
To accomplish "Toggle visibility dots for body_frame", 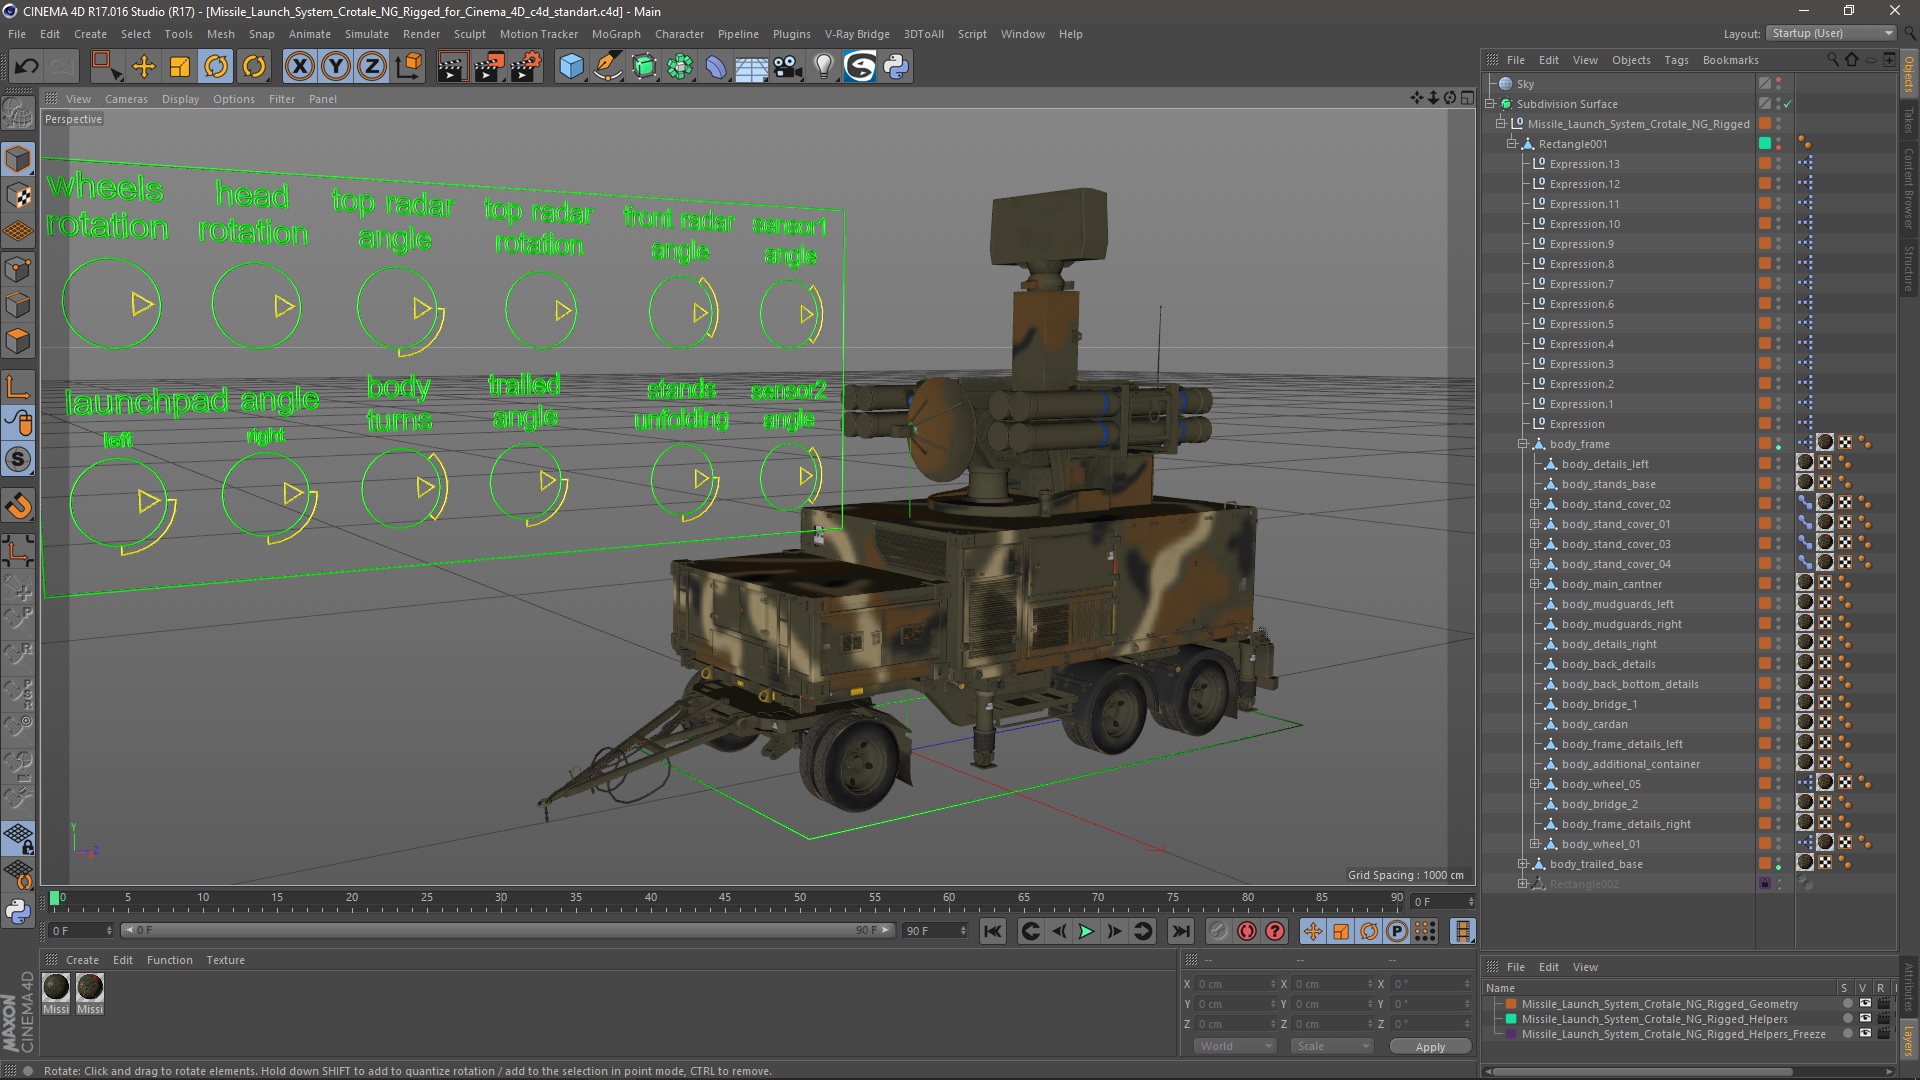I will 1779,444.
